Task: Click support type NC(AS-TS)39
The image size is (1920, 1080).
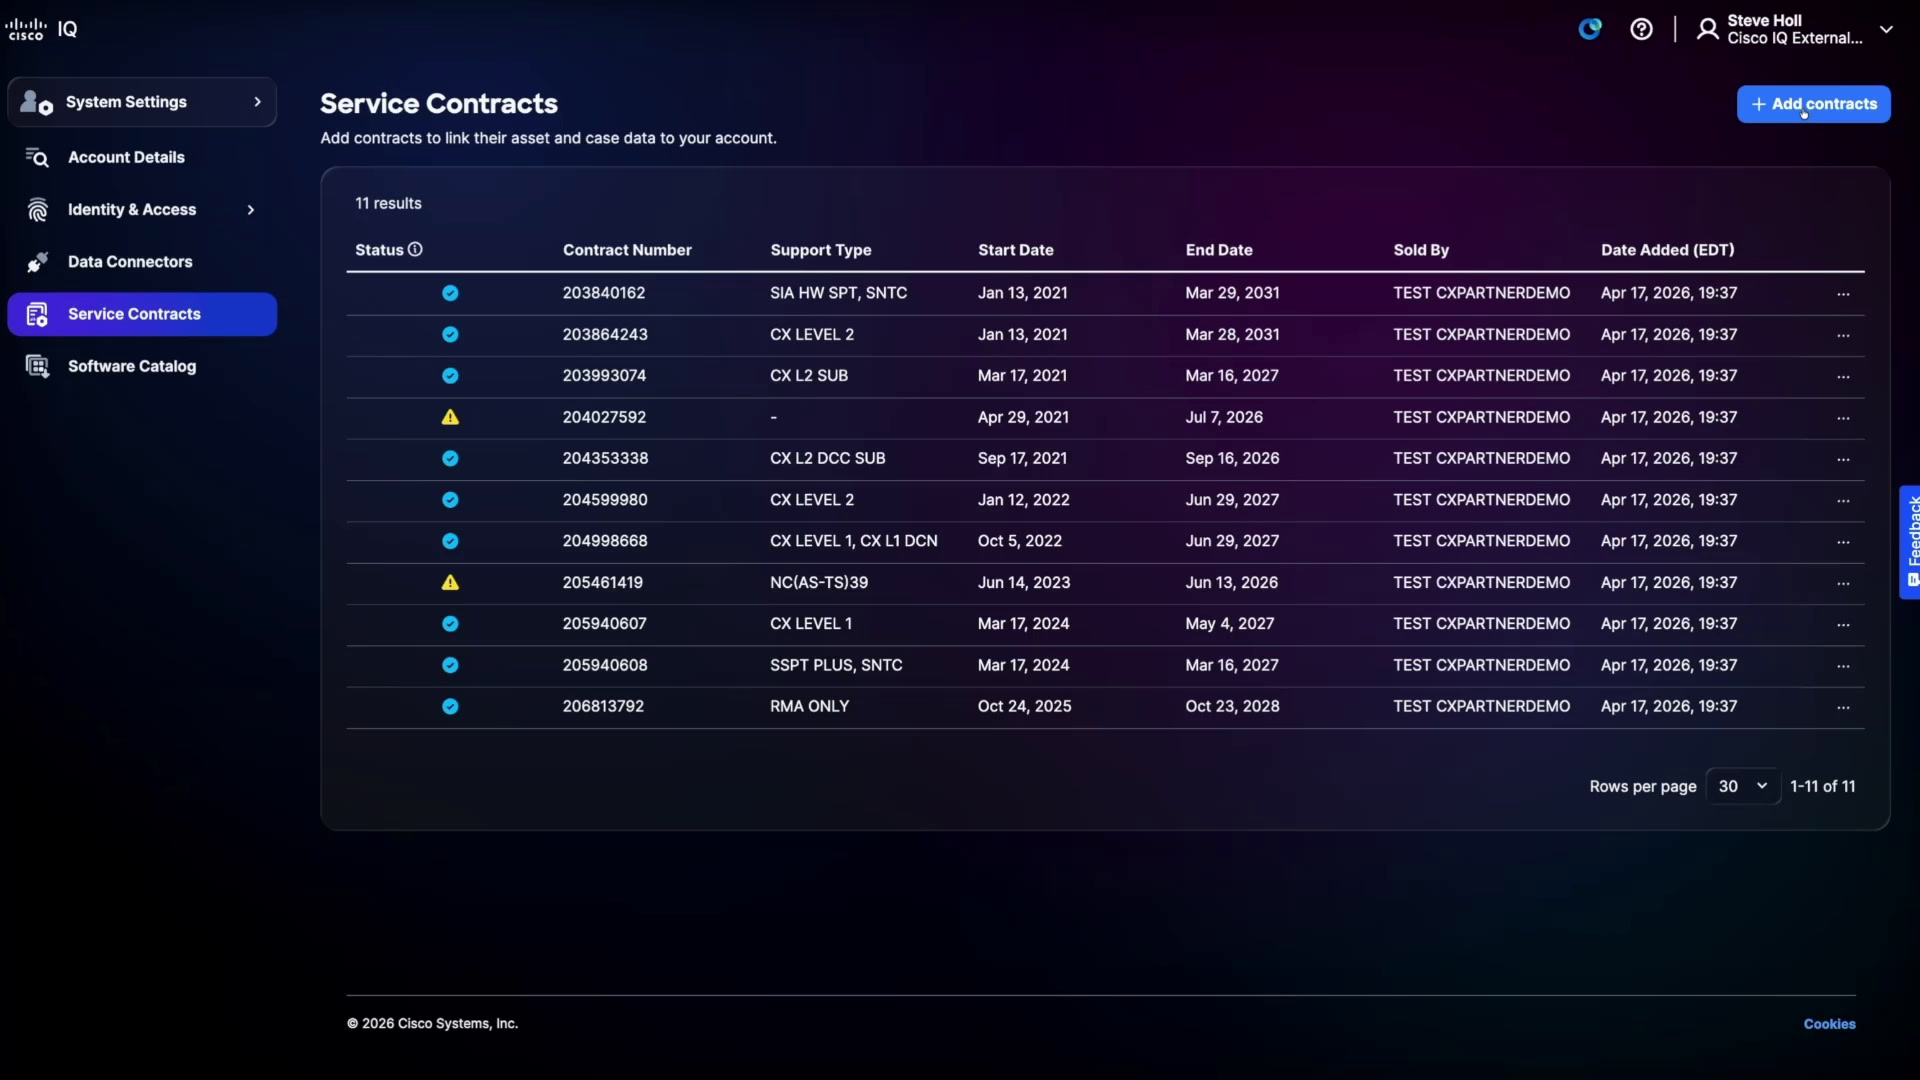Action: pos(819,582)
